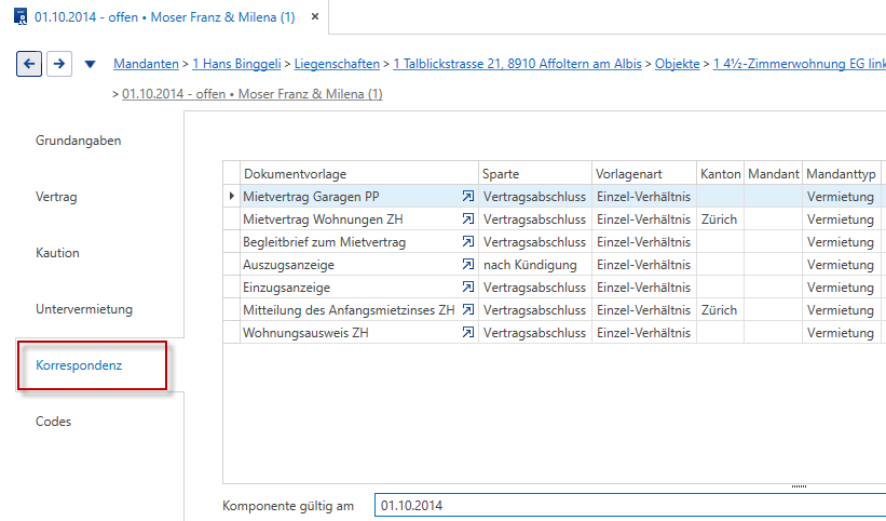This screenshot has width=886, height=521.
Task: Click the row indicator arrow of Mietvertrag Garagen PP
Action: [x=232, y=196]
